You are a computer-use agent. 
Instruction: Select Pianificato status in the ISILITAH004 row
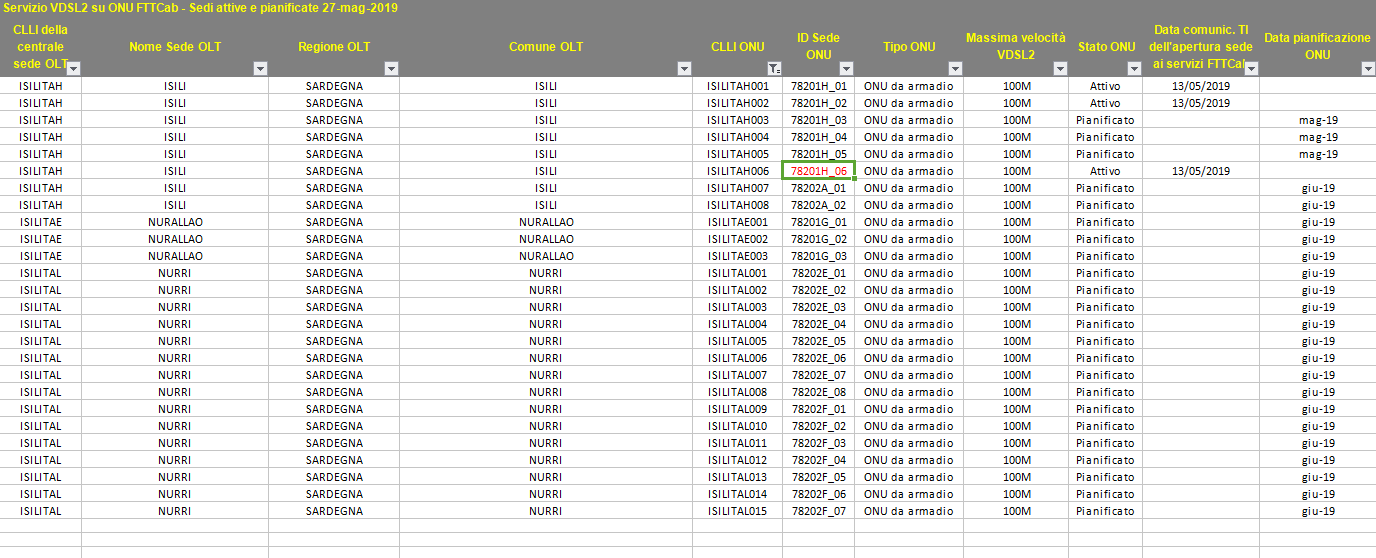click(x=1105, y=137)
